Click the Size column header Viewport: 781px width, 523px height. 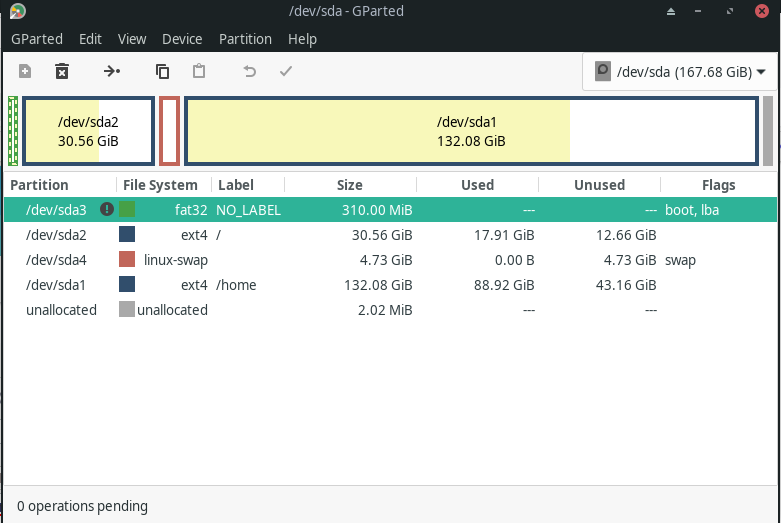click(x=350, y=185)
